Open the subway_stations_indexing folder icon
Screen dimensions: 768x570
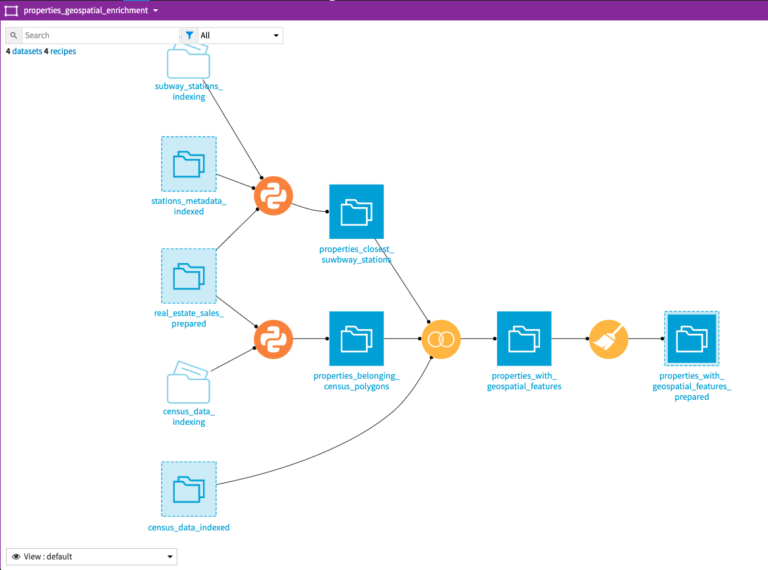(189, 62)
